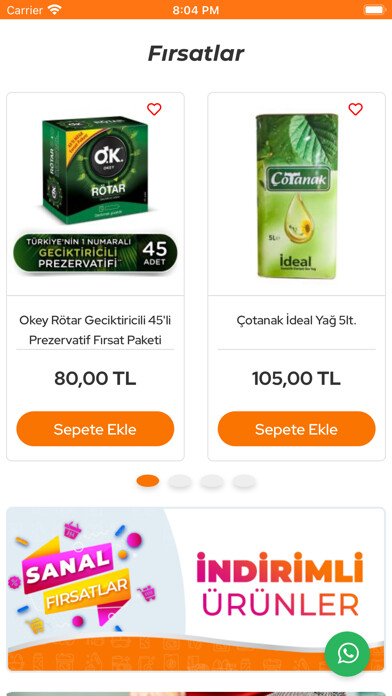This screenshot has width=392, height=696.
Task: Go to first carousel page dot
Action: [148, 481]
